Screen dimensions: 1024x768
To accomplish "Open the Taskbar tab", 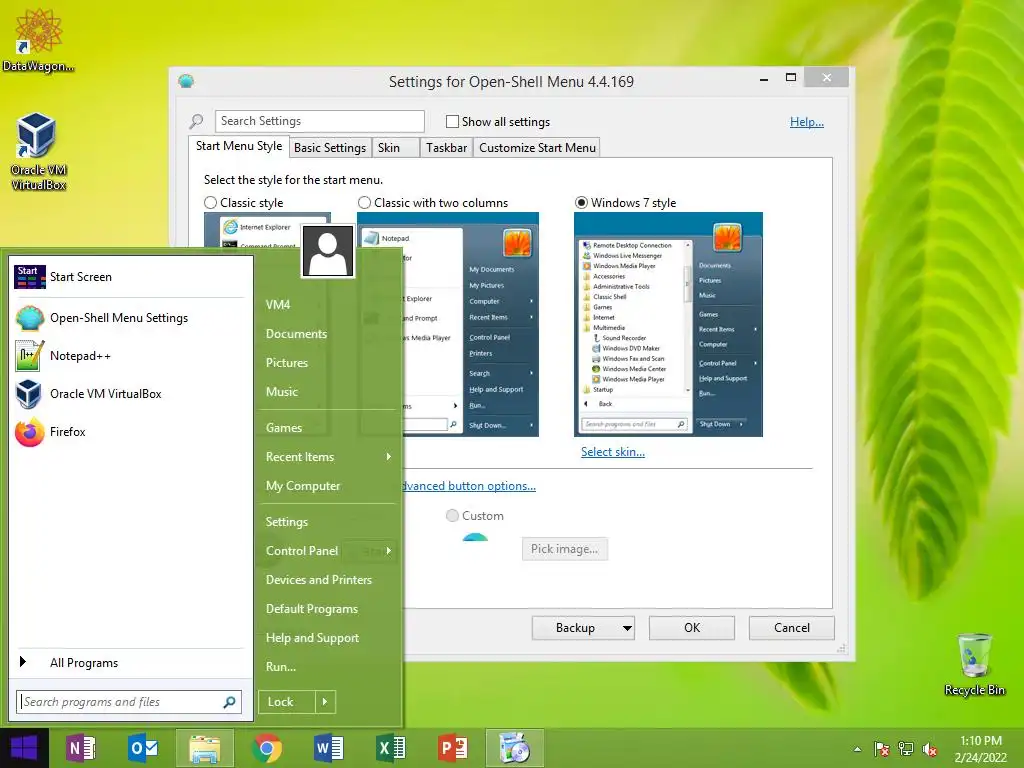I will pos(447,148).
